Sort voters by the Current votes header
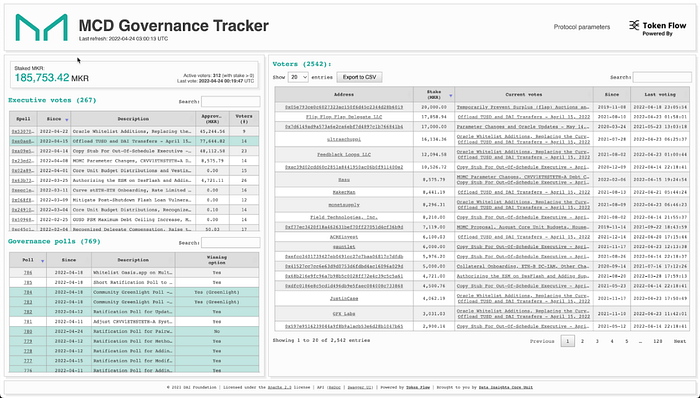Screen dimensions: 700x398 (524, 95)
